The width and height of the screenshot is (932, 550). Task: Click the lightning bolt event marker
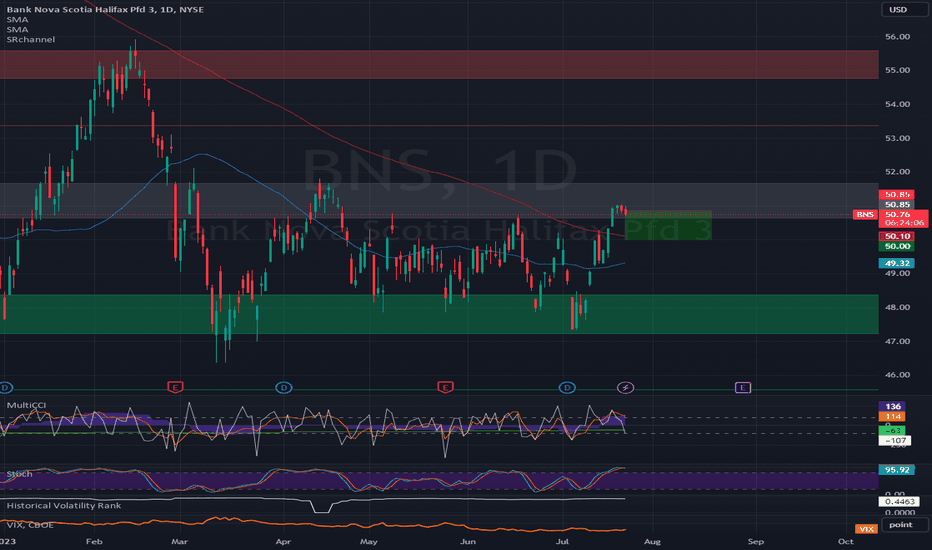click(x=625, y=388)
